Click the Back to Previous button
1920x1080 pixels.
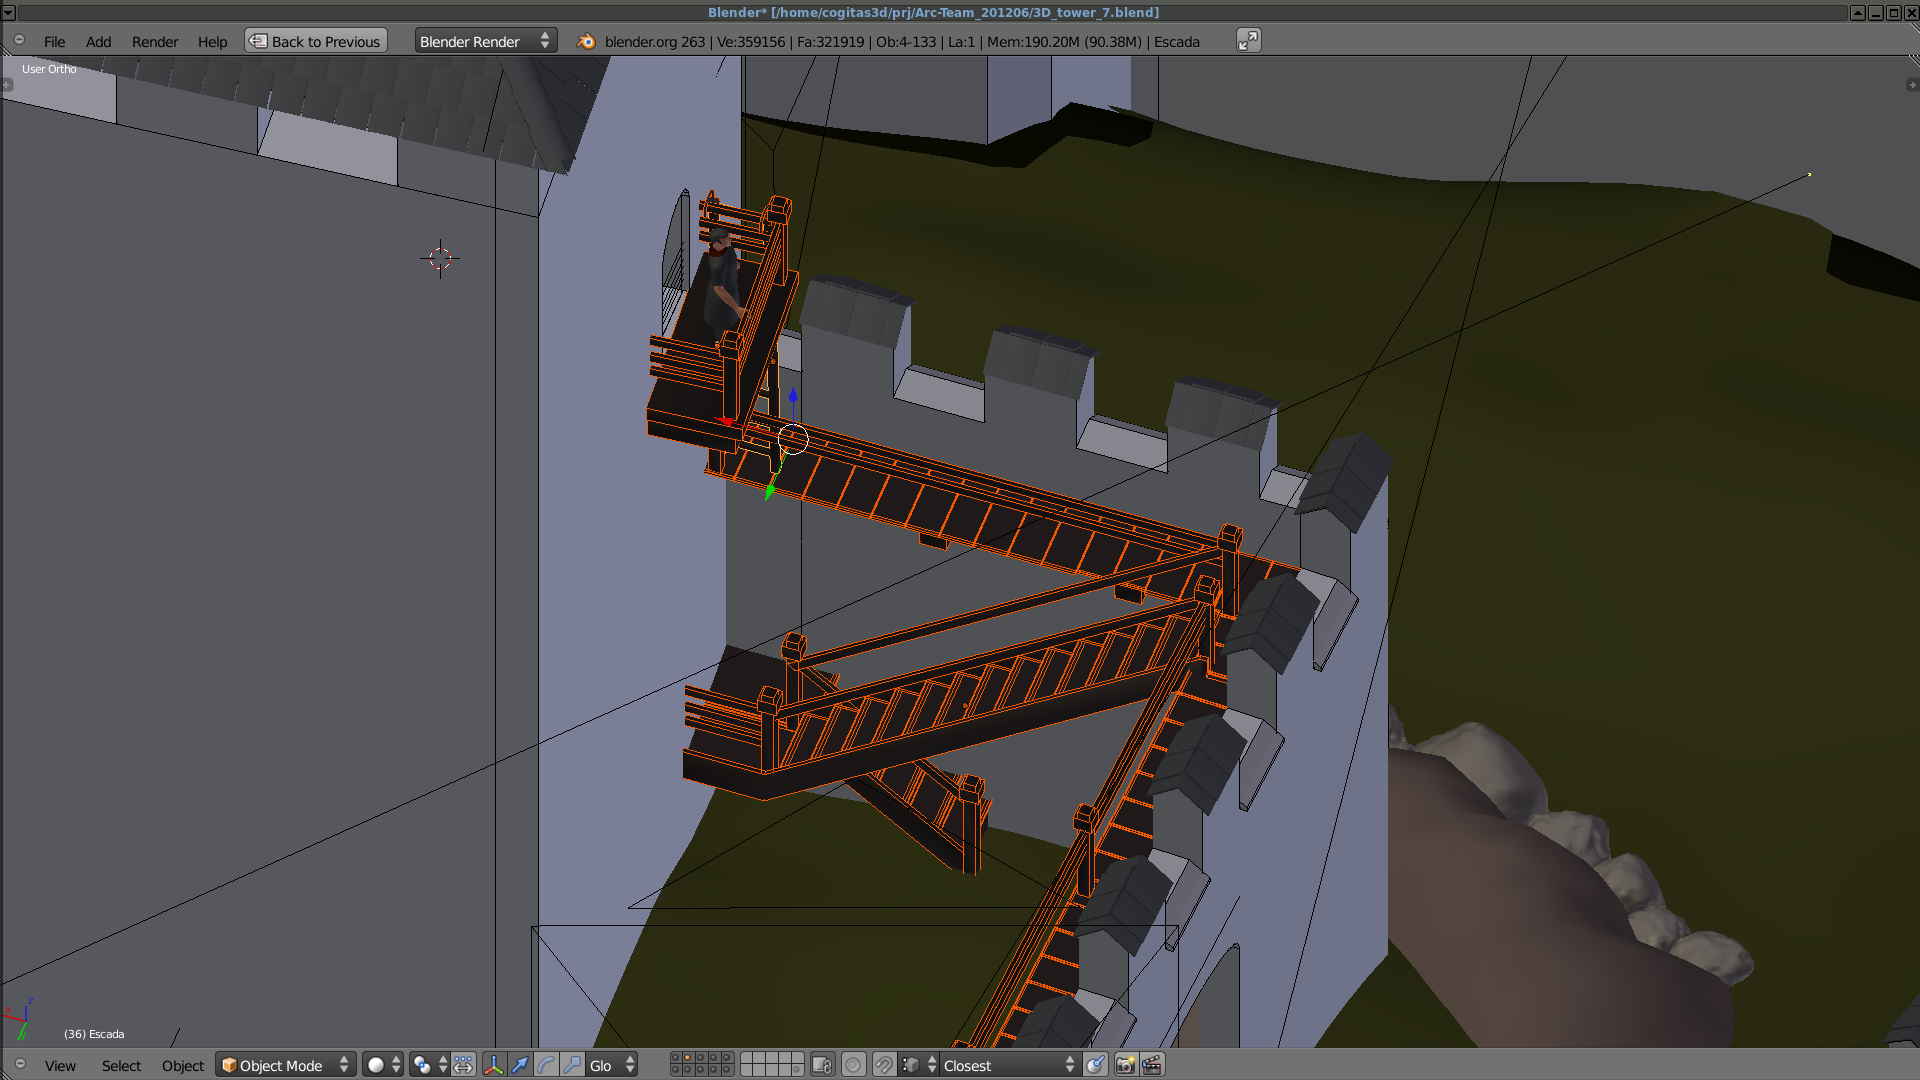(316, 41)
